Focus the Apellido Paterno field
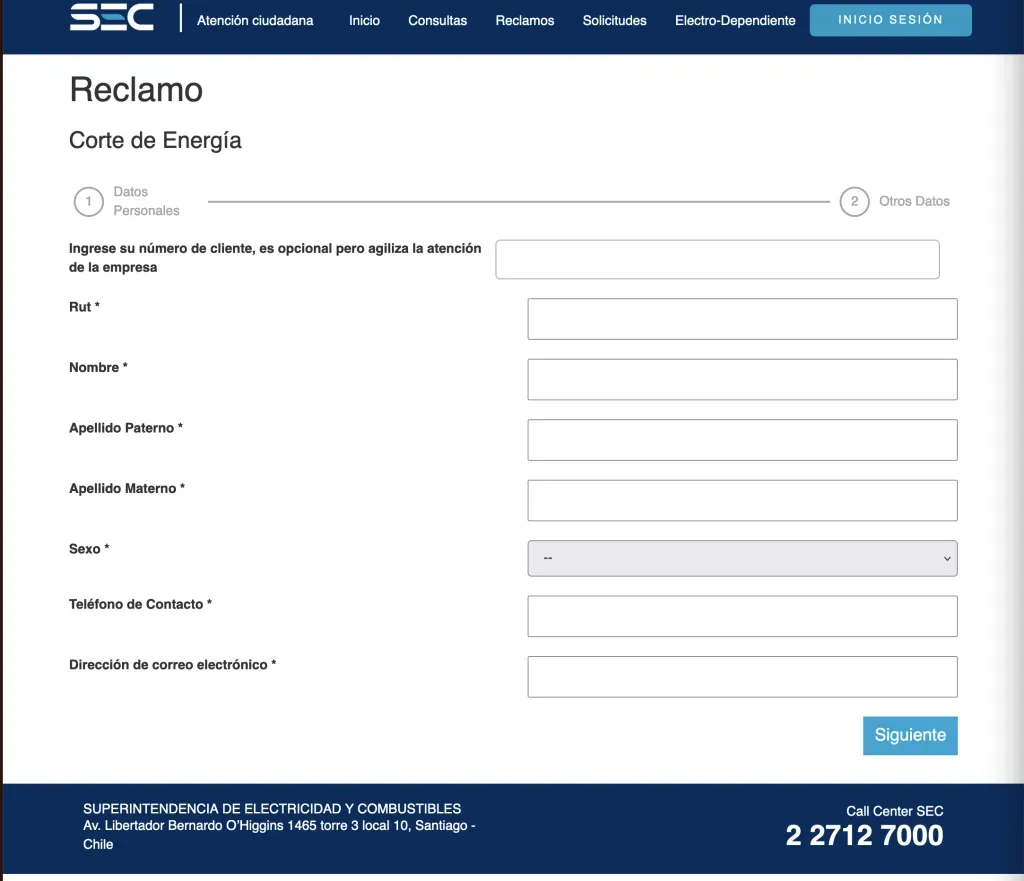 [x=742, y=440]
